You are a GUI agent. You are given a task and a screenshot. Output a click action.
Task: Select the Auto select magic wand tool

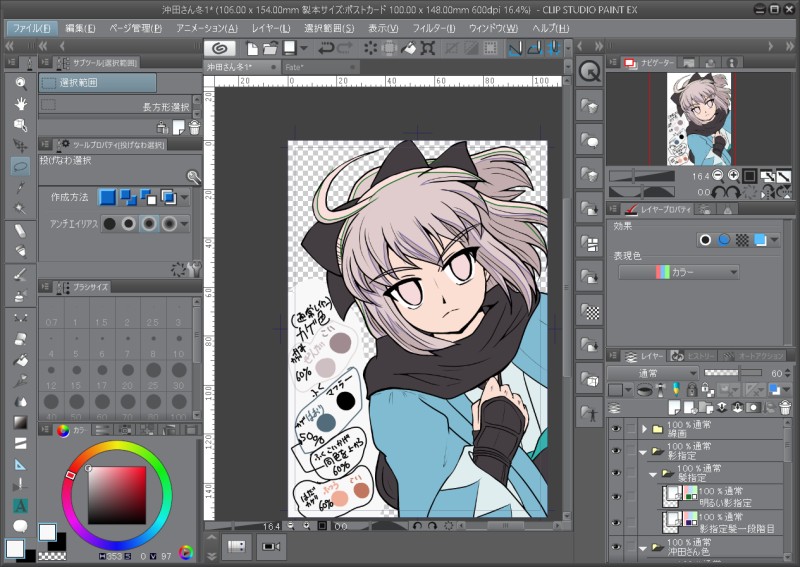[x=20, y=208]
